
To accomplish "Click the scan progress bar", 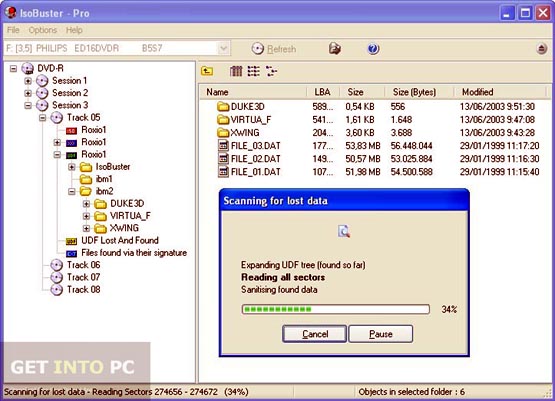I will click(336, 309).
